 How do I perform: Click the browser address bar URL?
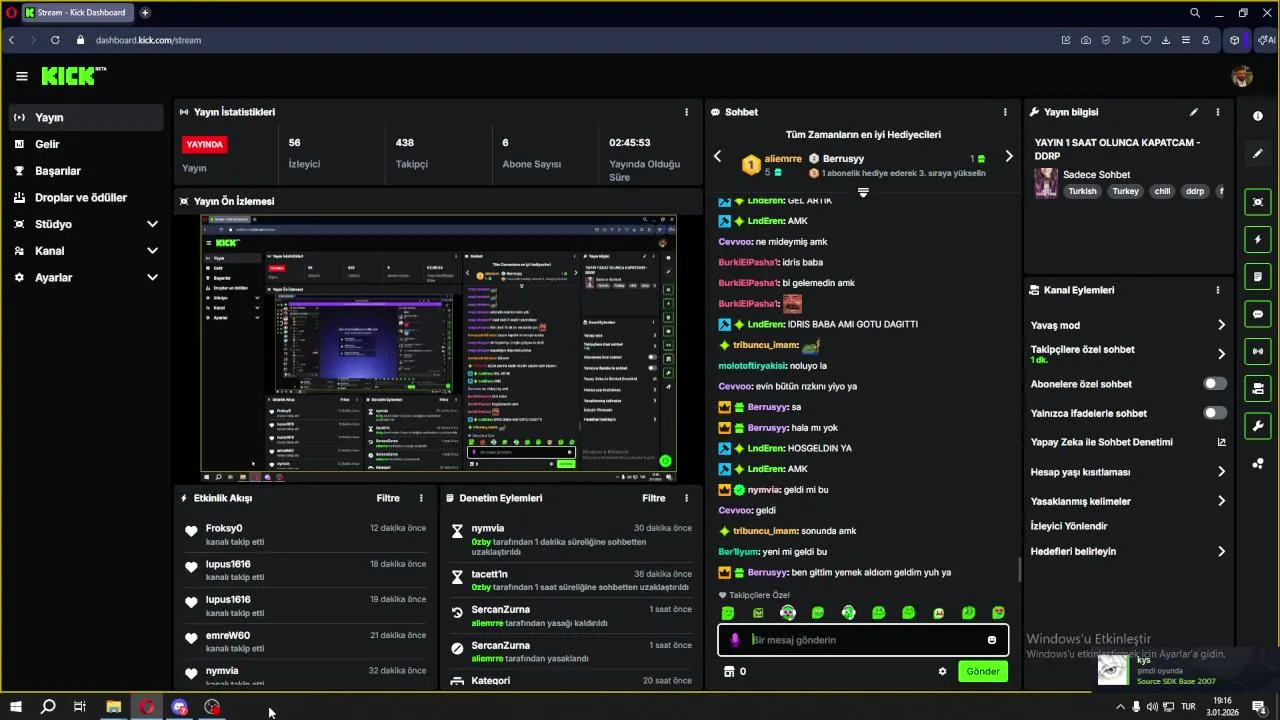[x=148, y=40]
